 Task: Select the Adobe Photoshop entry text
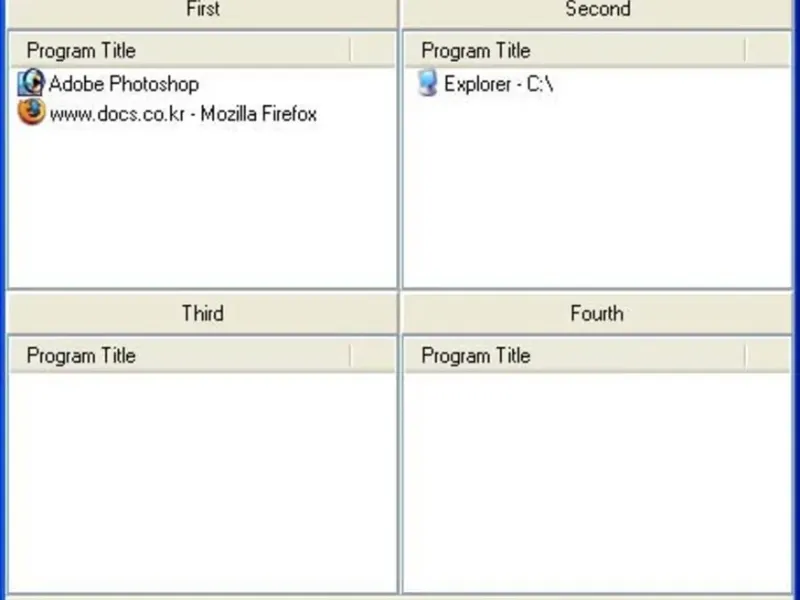(x=124, y=84)
